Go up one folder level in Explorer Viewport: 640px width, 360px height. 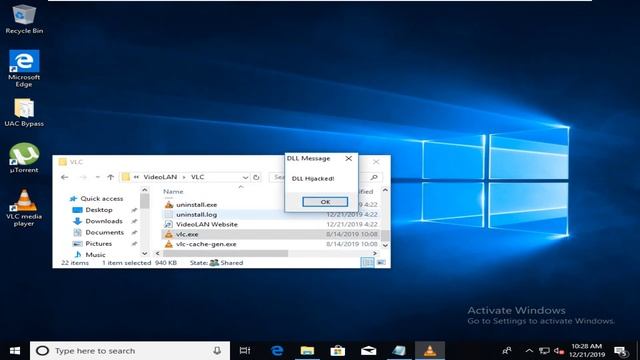110,177
